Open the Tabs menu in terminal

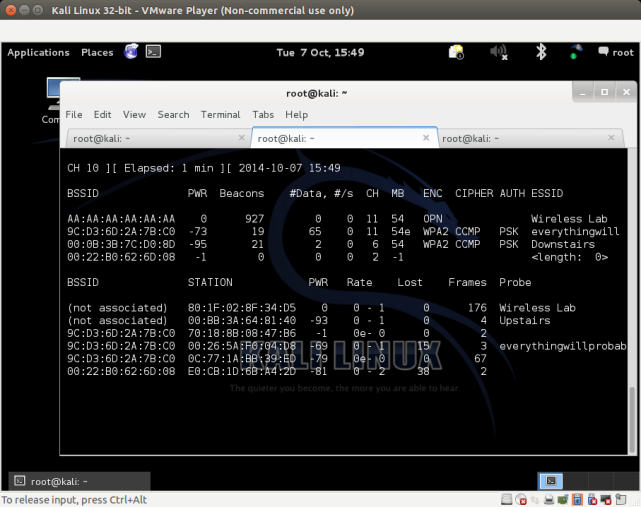pyautogui.click(x=263, y=115)
